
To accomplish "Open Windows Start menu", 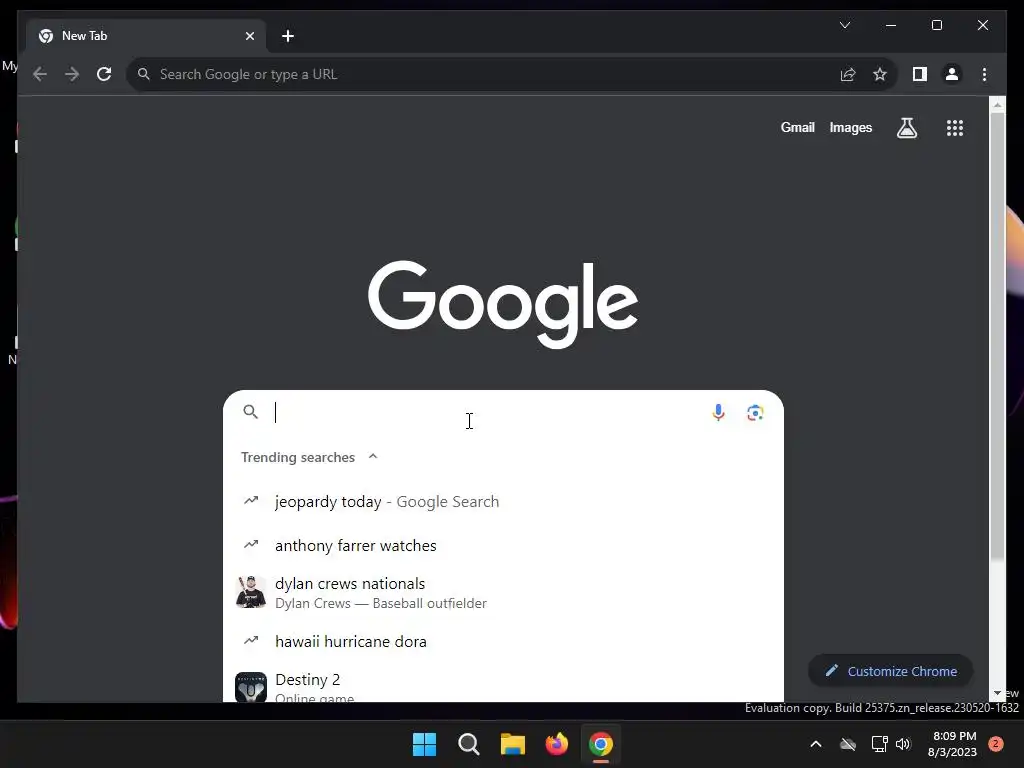I will coord(424,744).
